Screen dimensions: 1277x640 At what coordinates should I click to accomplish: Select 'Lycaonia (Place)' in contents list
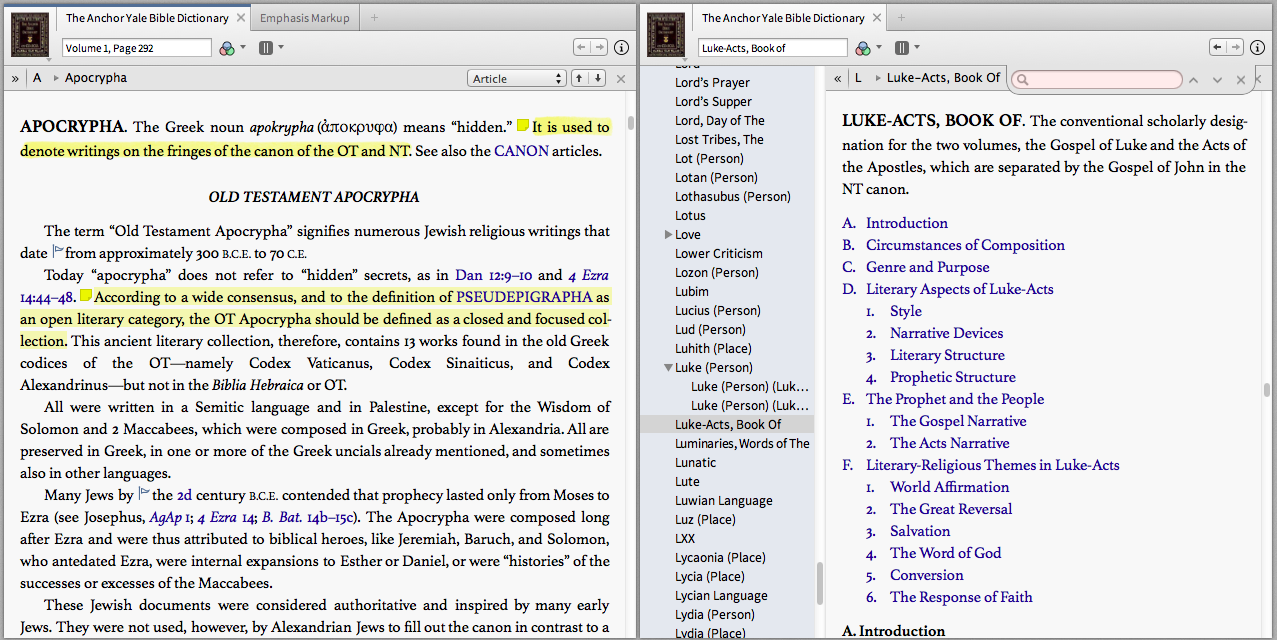click(x=718, y=558)
